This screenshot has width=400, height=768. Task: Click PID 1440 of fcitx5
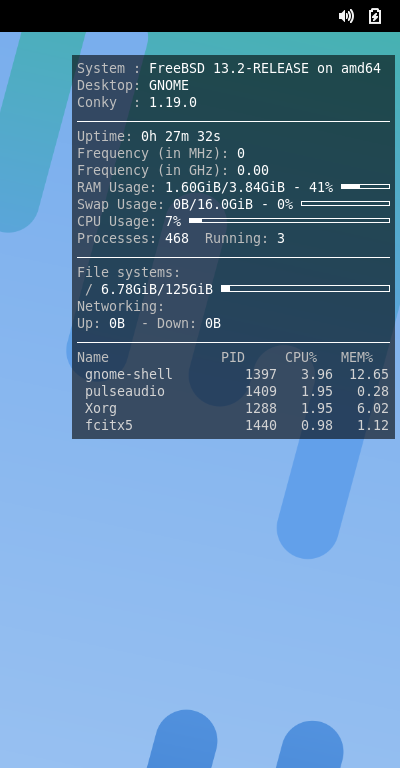261,425
